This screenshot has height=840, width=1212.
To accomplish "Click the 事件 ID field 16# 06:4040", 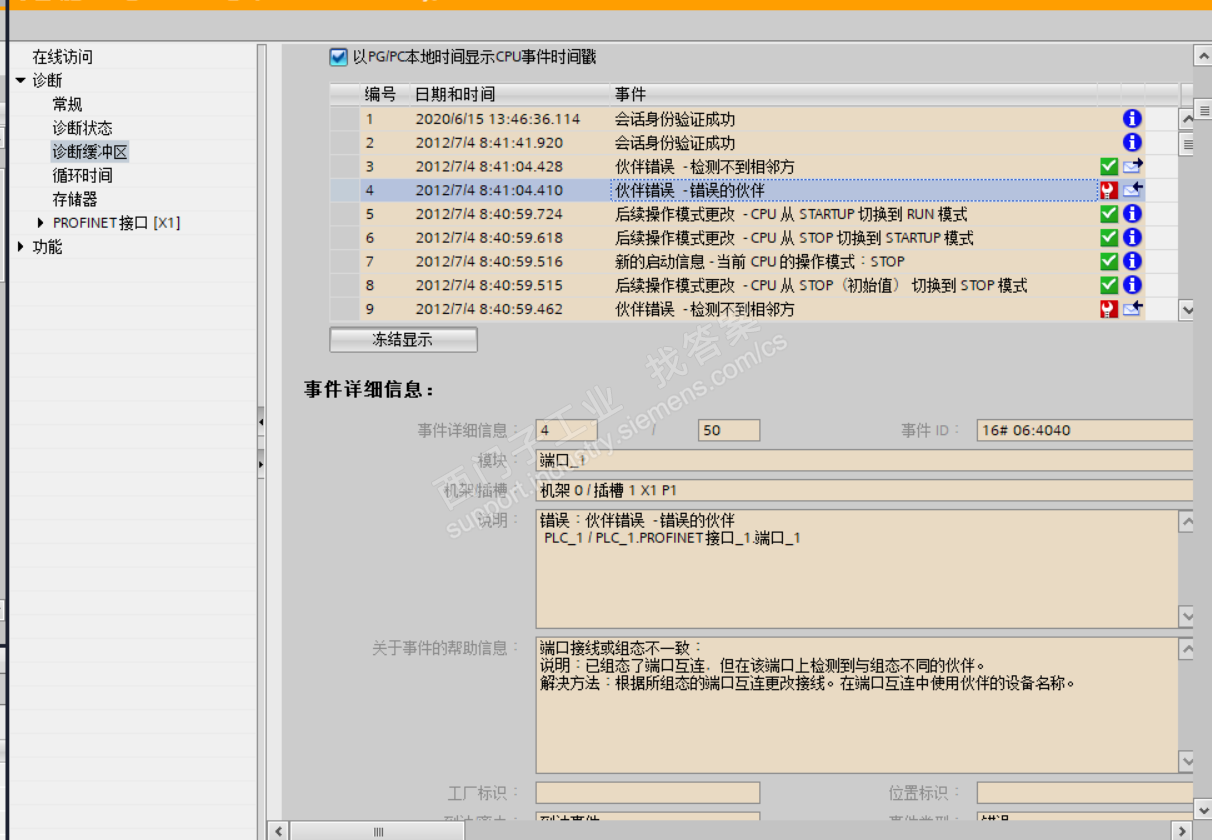I will (x=1085, y=430).
